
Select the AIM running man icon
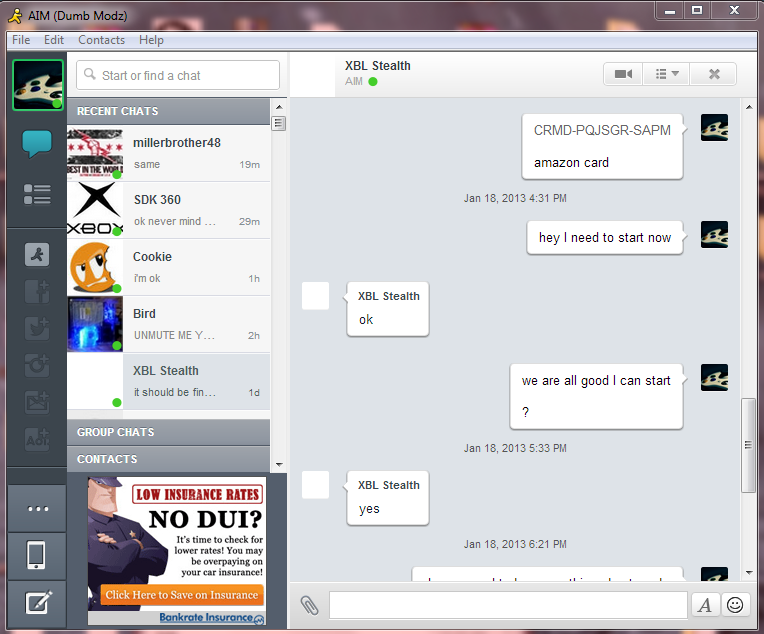[37, 254]
